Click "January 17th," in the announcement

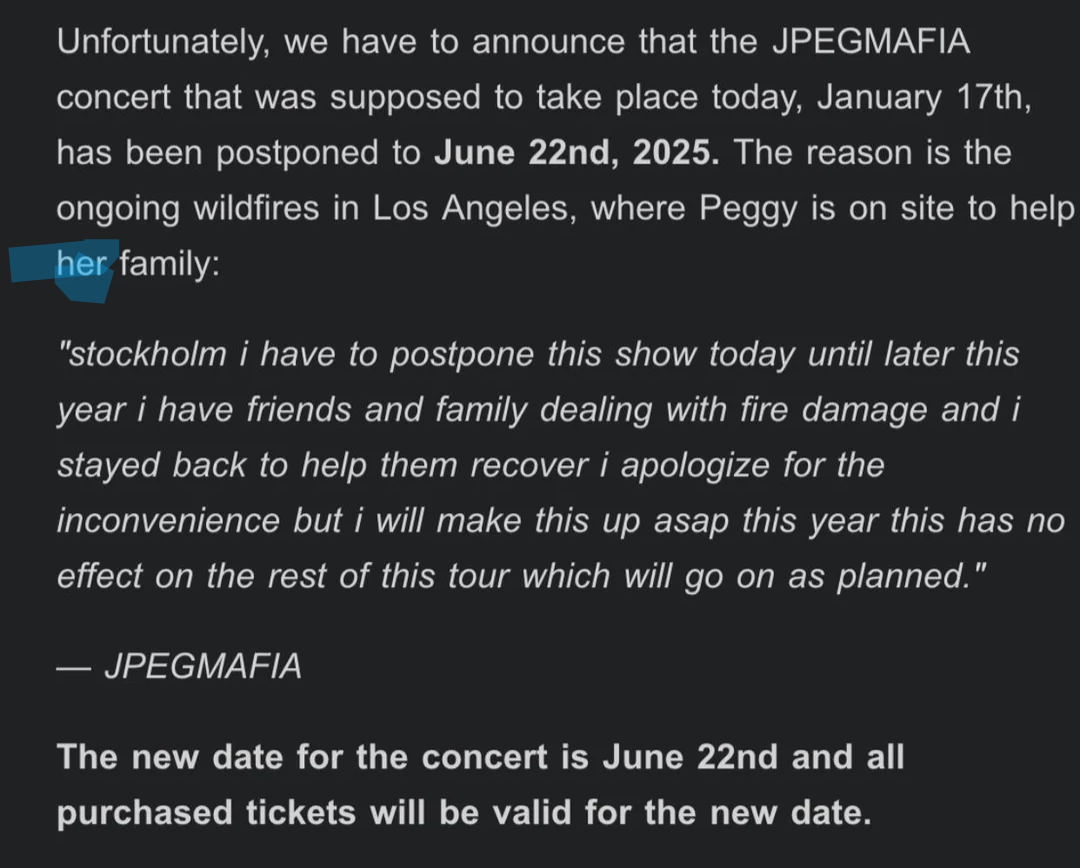(924, 98)
